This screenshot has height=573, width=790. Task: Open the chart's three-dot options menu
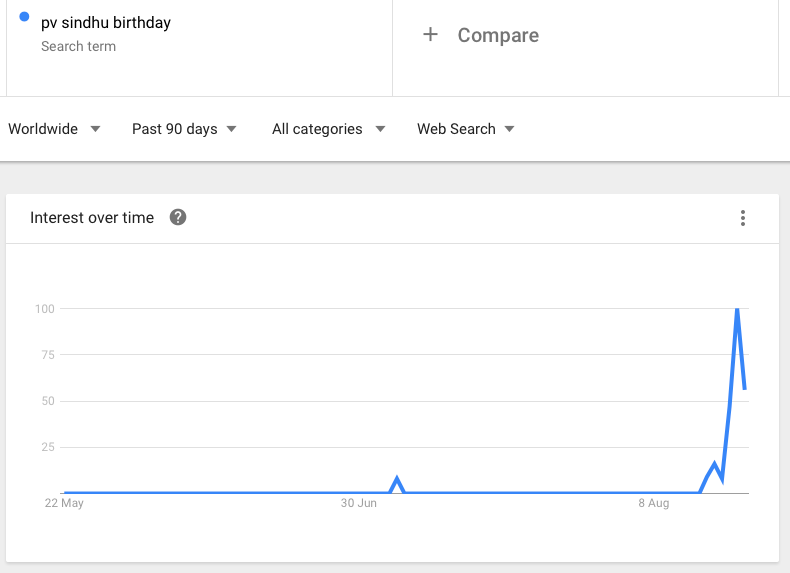[743, 218]
